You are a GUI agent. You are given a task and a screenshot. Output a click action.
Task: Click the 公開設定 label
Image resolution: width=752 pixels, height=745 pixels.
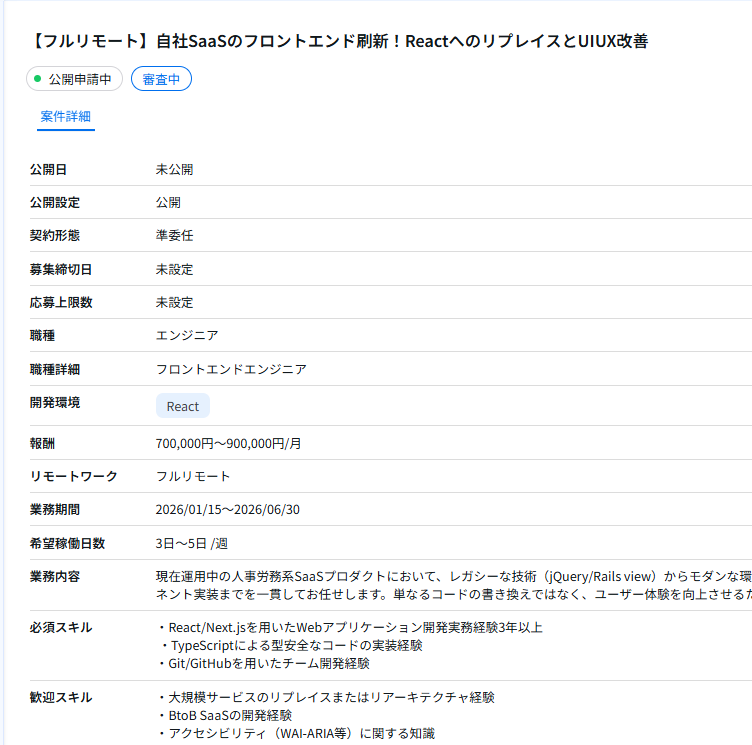coord(55,202)
